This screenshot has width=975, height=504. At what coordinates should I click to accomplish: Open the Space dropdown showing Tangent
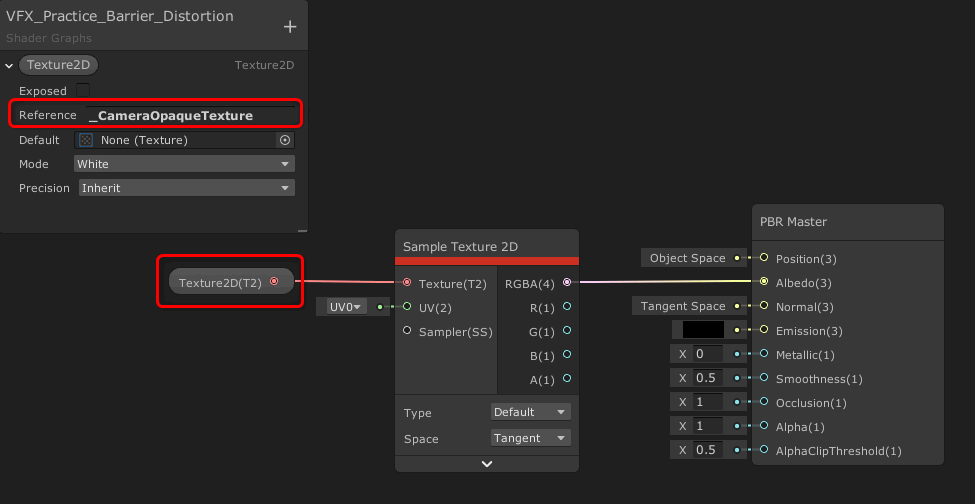(x=530, y=438)
